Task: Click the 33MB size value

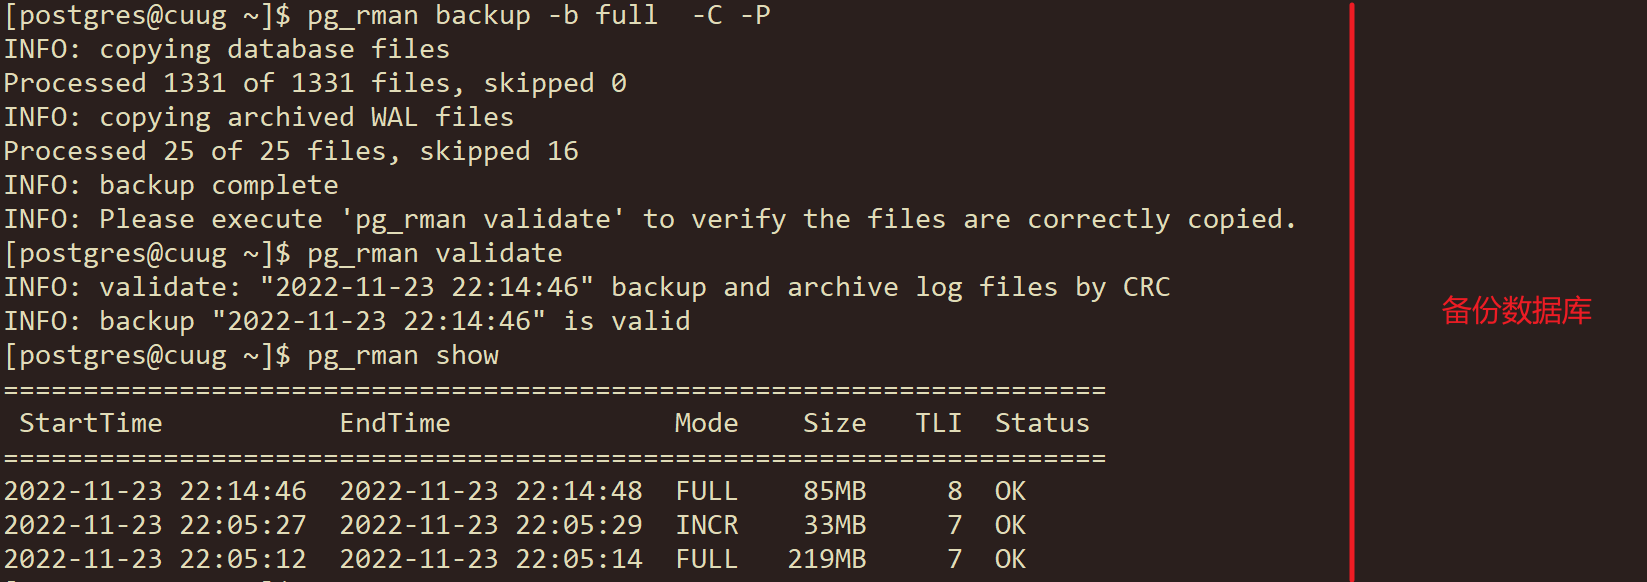Action: click(x=835, y=525)
